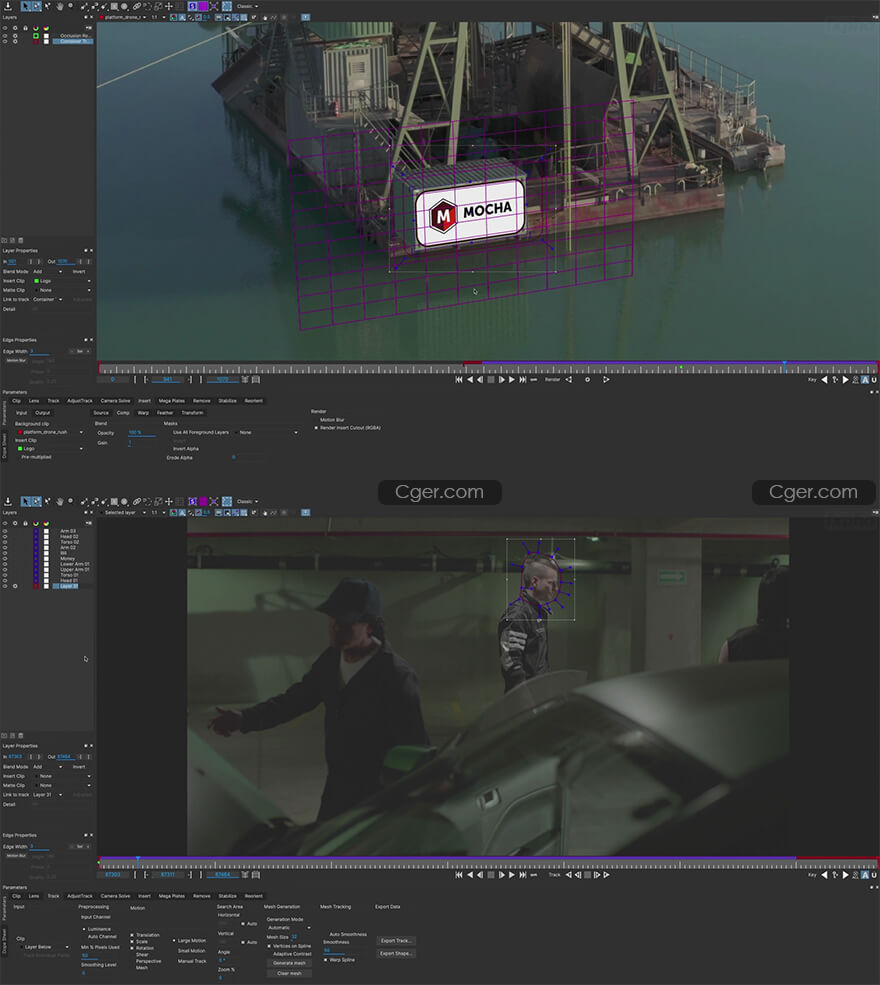
Task: Jump to last frame in top window
Action: tap(523, 379)
